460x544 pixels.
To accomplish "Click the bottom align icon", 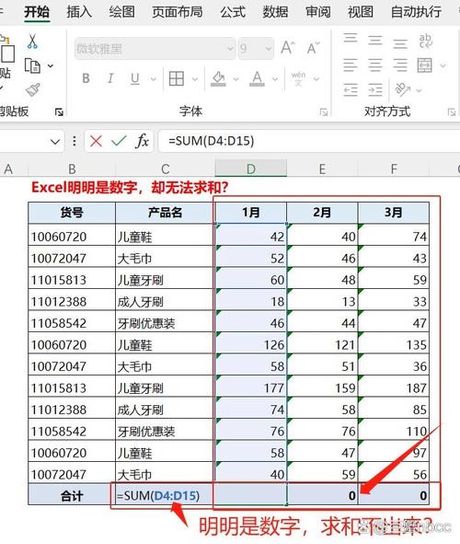I will pyautogui.click(x=400, y=43).
